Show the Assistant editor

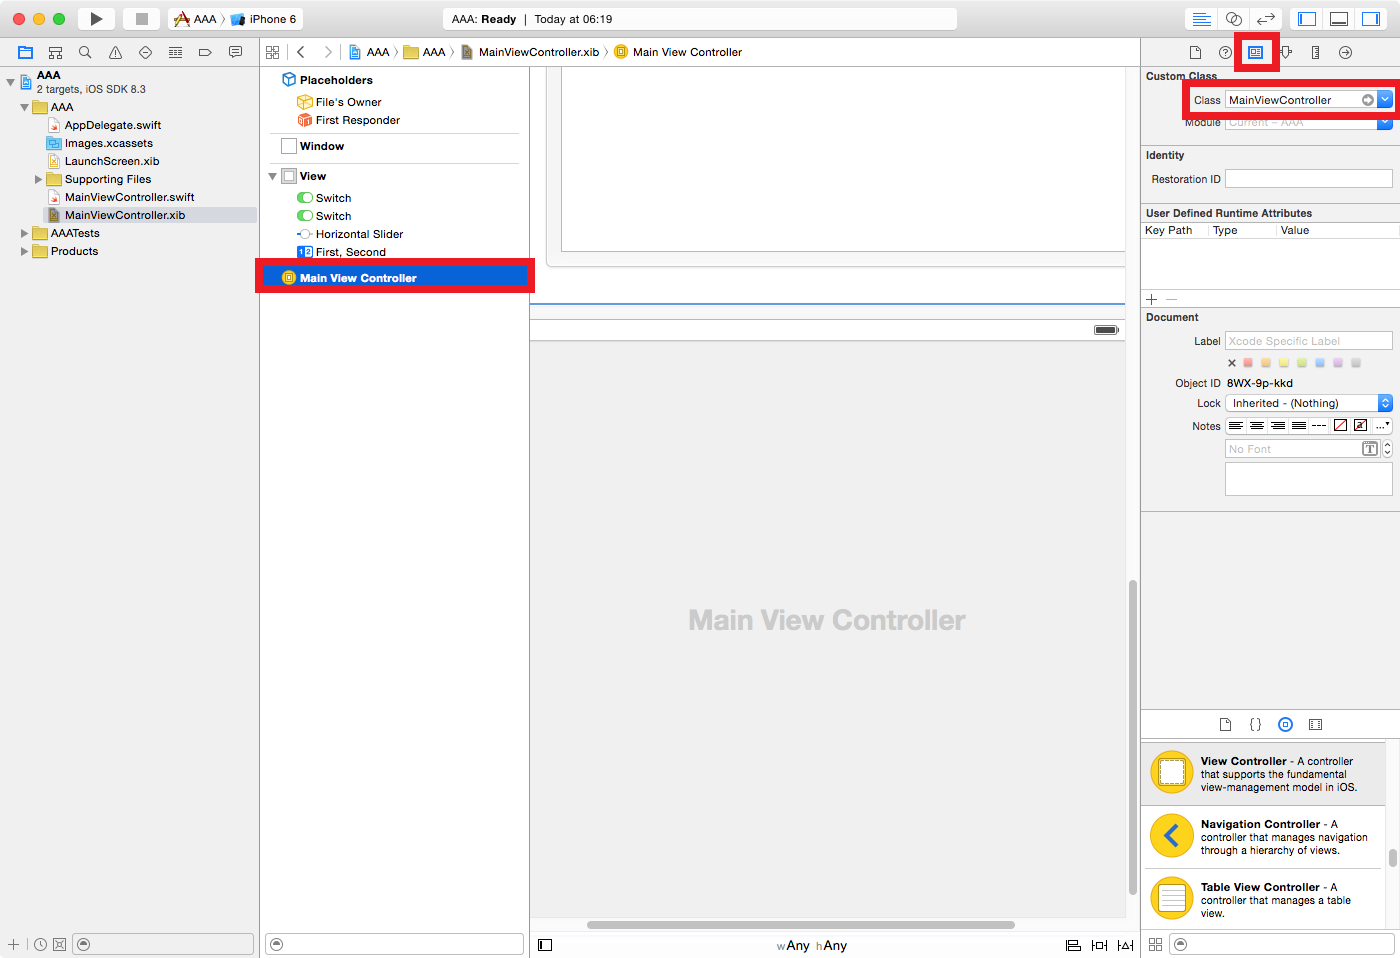(x=1234, y=19)
